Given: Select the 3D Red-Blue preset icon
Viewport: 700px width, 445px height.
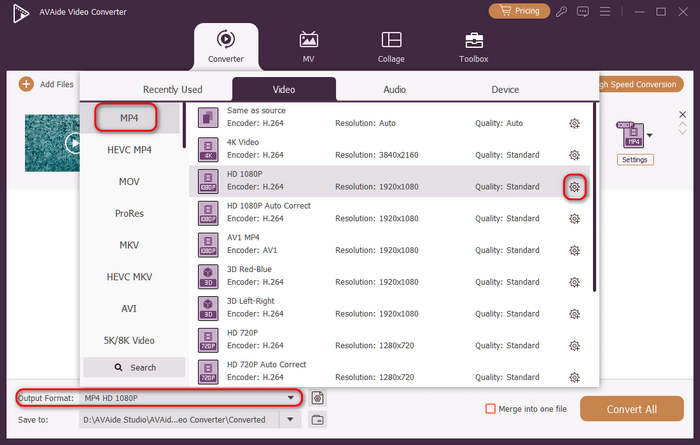Looking at the screenshot, I should coord(208,277).
